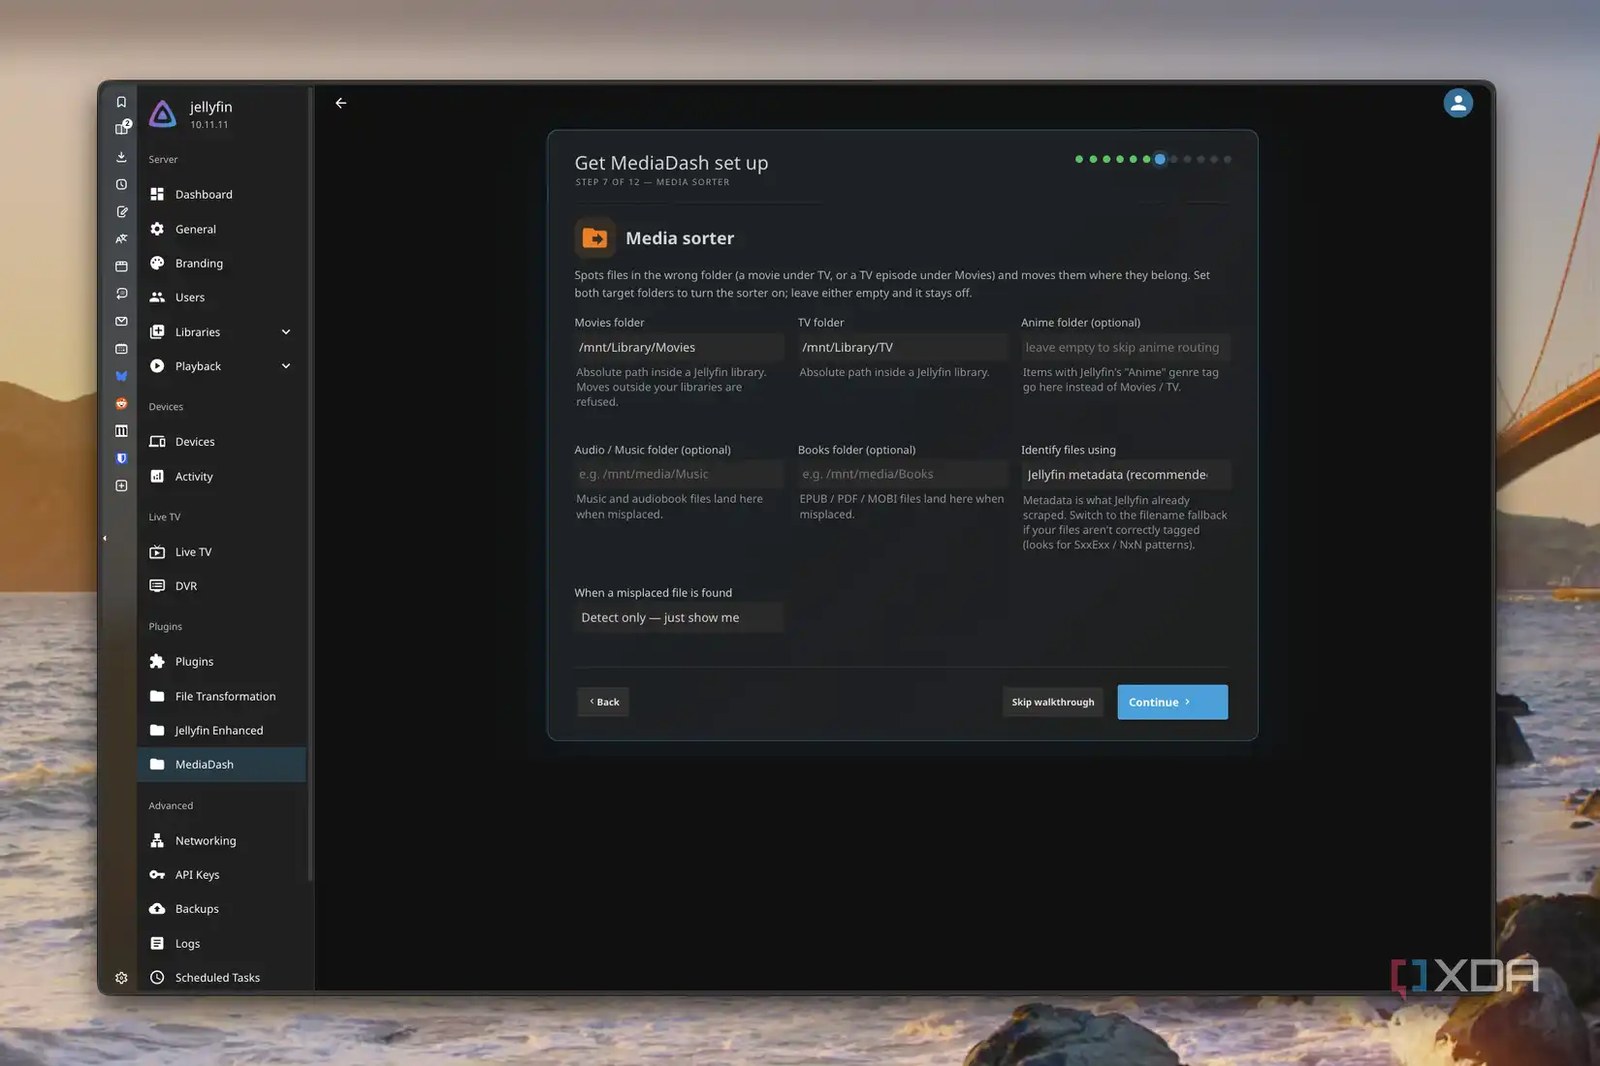
Task: Add a new web panel with the plus icon
Action: (x=121, y=486)
